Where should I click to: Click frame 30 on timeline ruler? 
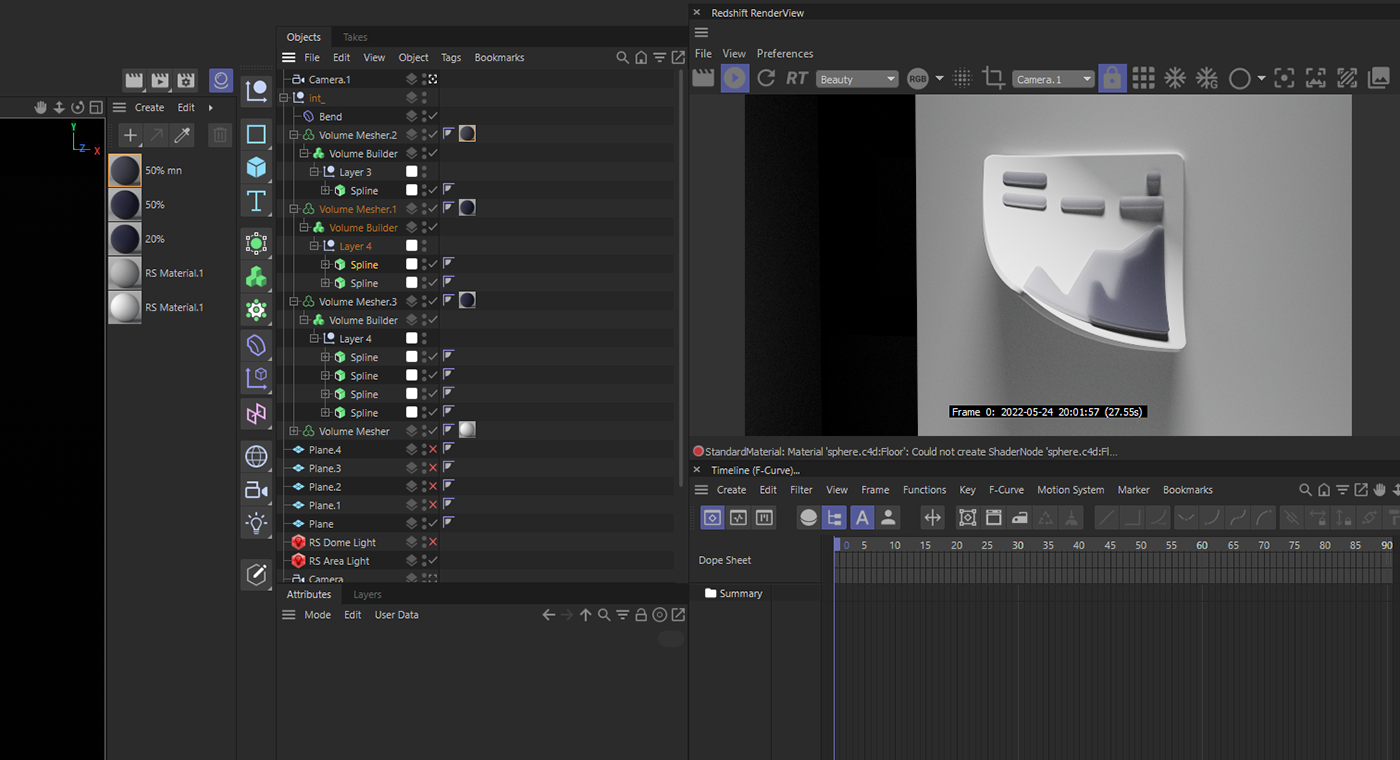tap(1017, 546)
